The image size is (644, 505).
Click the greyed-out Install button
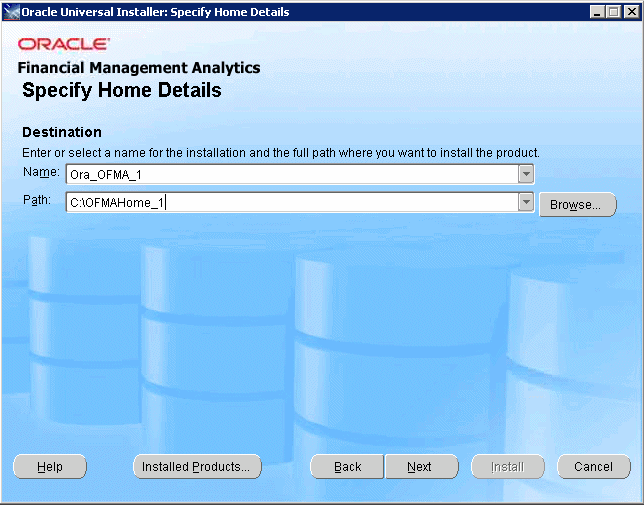508,466
